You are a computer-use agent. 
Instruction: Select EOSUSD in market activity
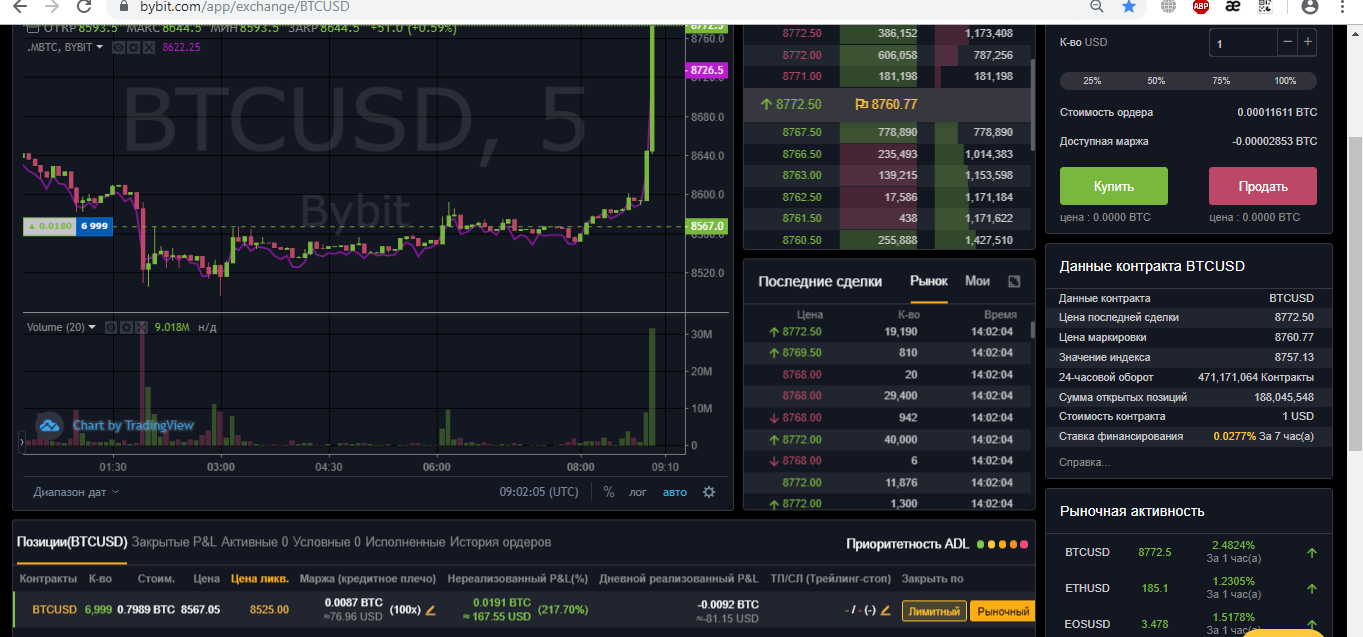(1087, 624)
